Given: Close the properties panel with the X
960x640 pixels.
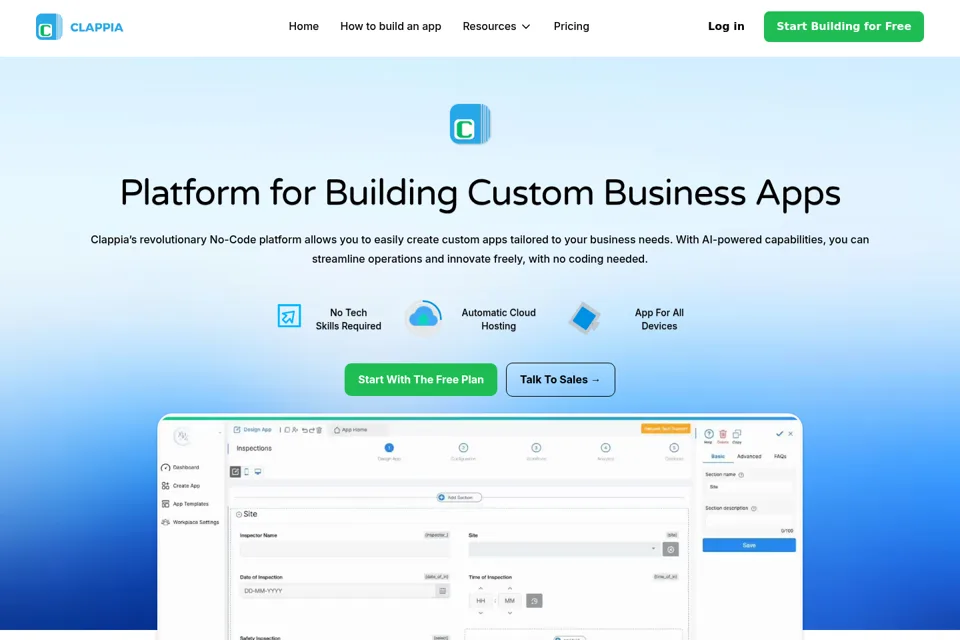Looking at the screenshot, I should tap(790, 434).
